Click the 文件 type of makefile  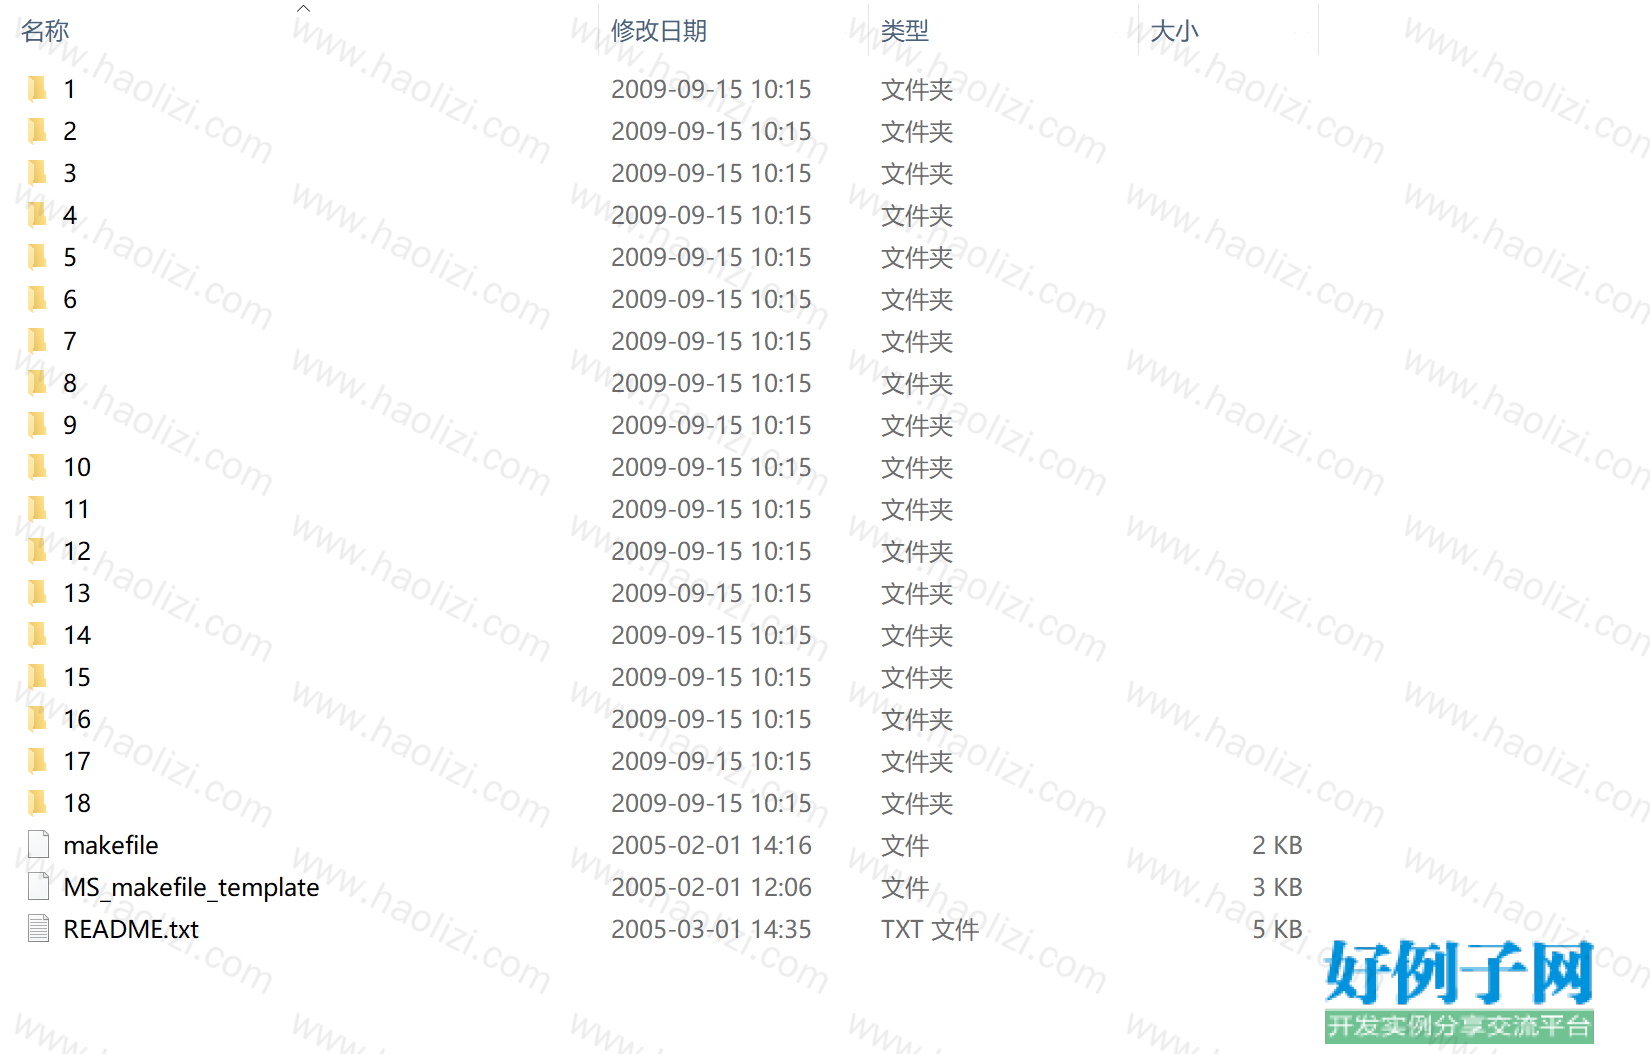point(905,845)
